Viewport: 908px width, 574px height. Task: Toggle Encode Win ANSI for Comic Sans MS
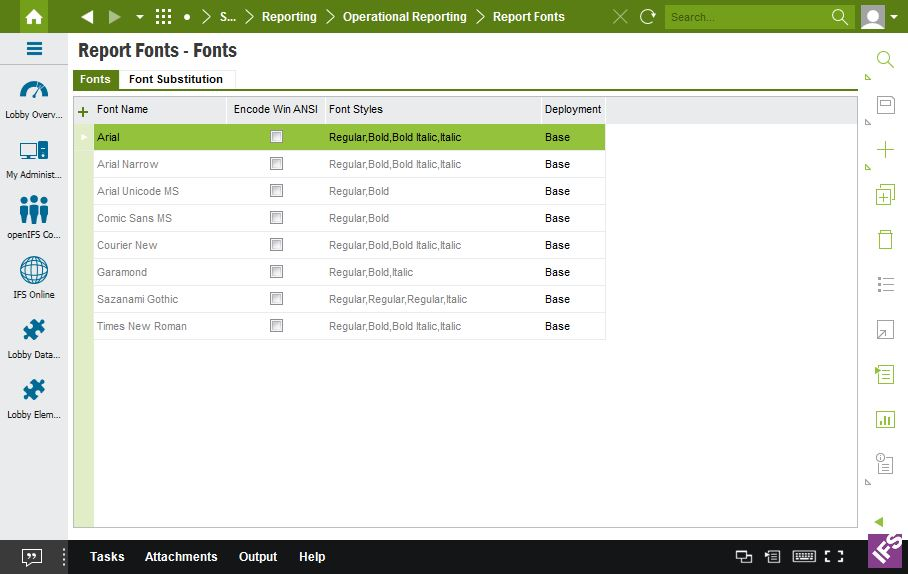tap(276, 218)
